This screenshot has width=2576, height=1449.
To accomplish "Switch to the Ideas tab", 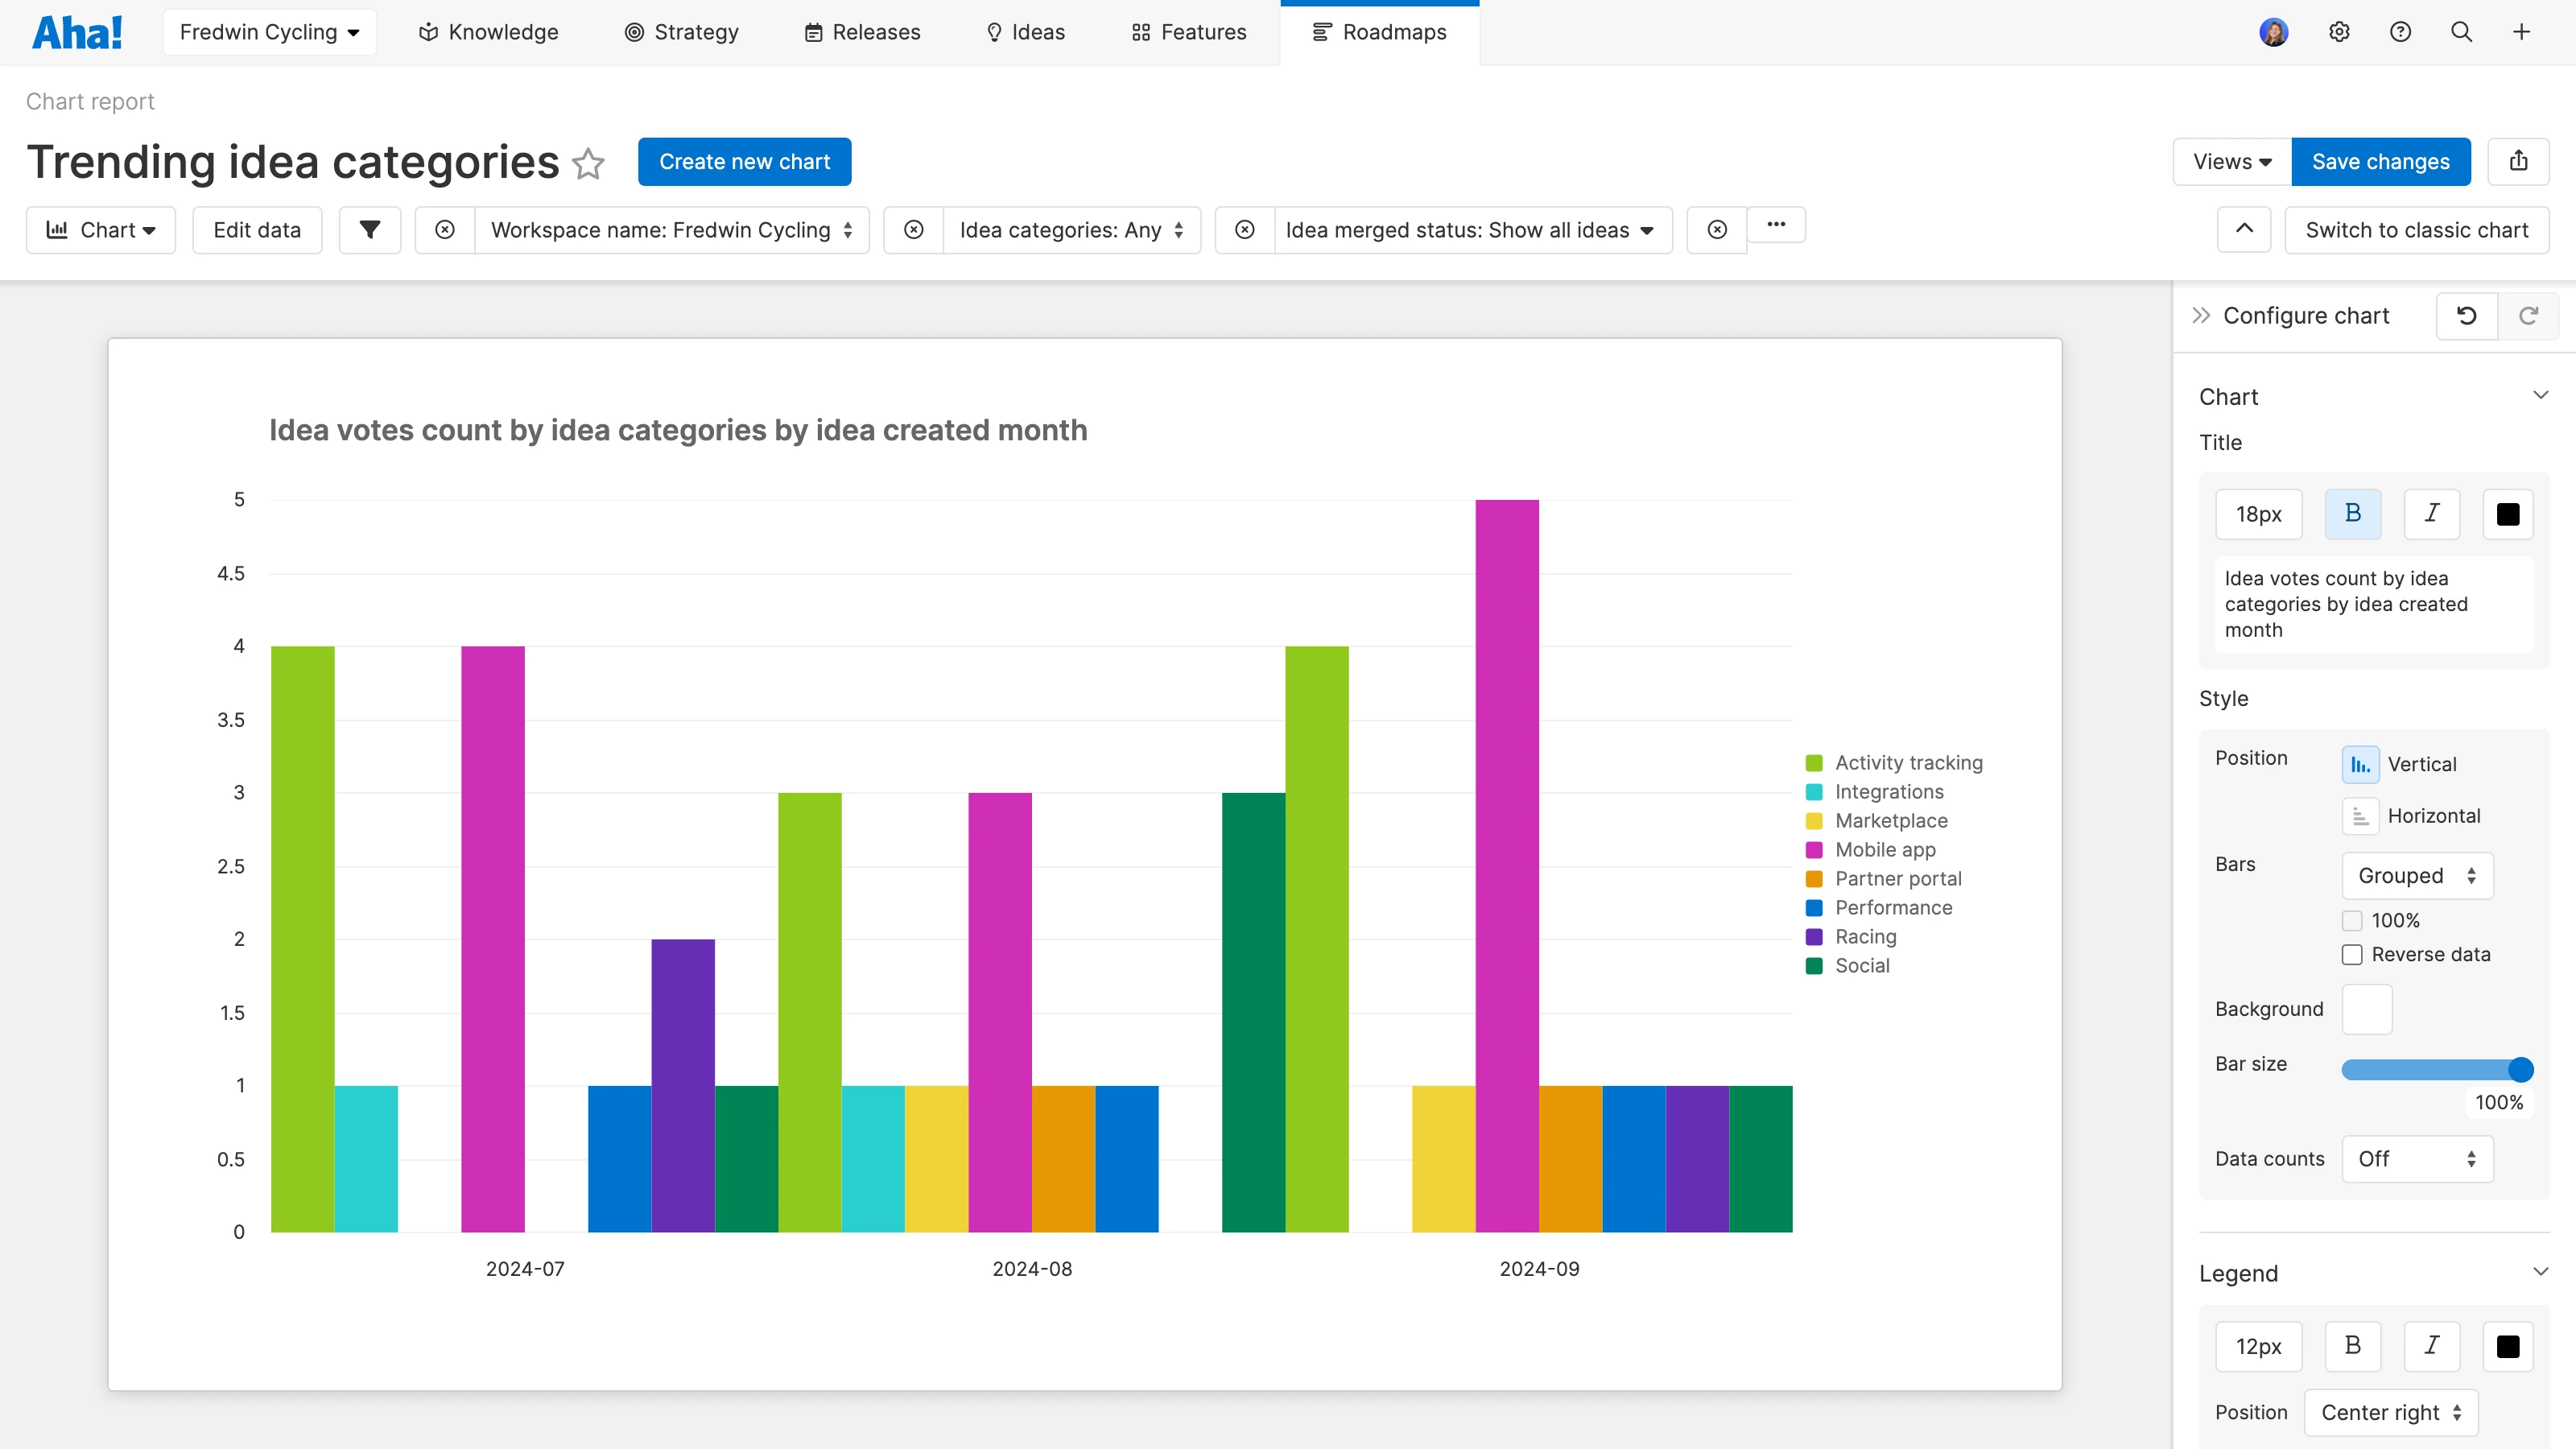I will [1025, 31].
